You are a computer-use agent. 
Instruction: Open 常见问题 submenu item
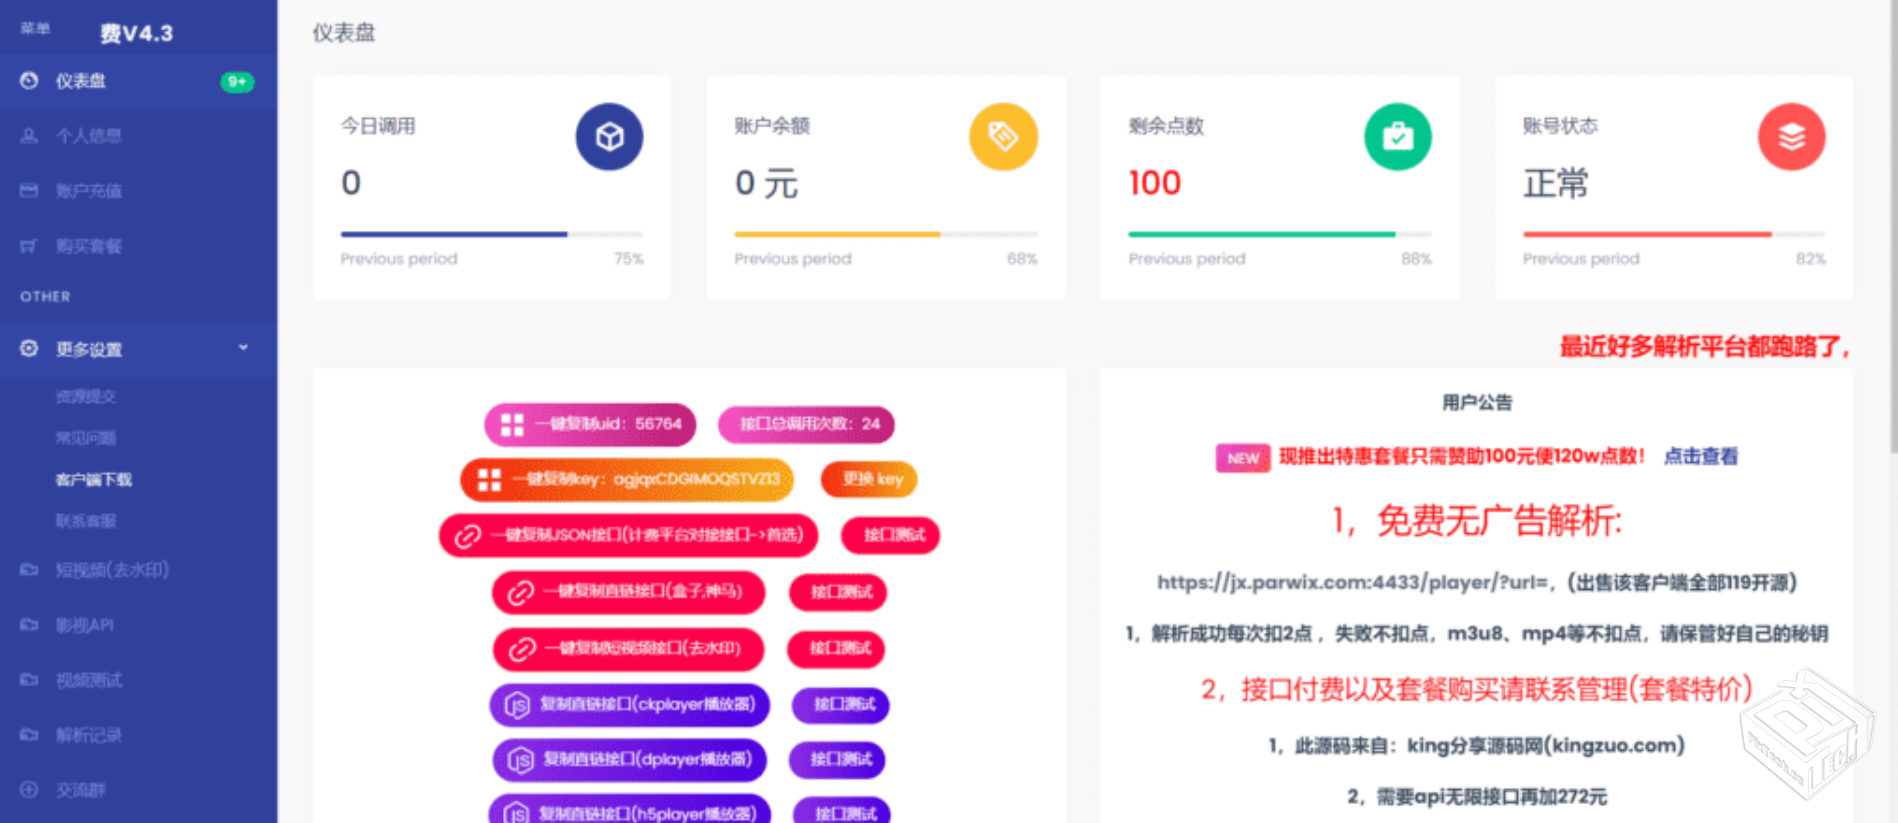(x=86, y=438)
